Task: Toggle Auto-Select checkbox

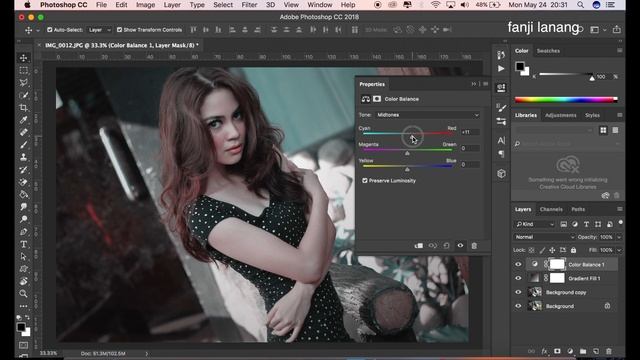Action: 50,30
